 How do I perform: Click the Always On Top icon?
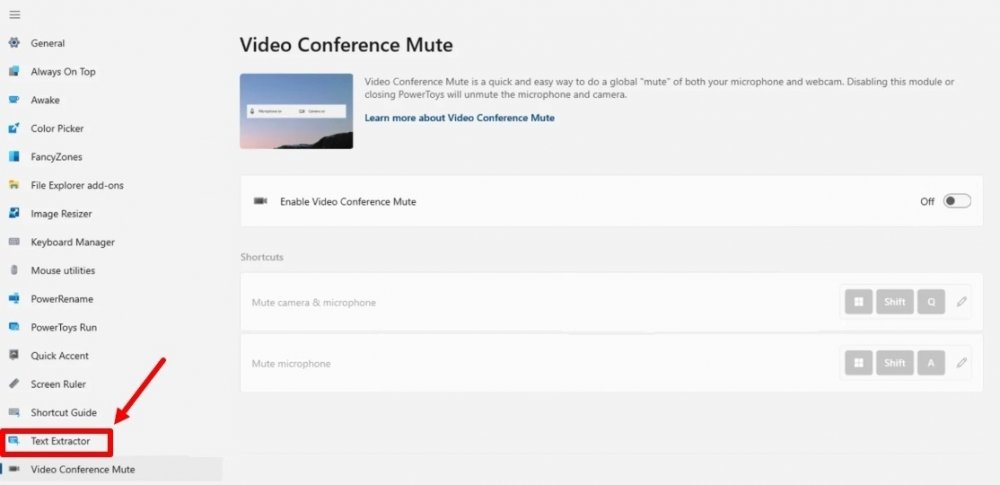14,71
